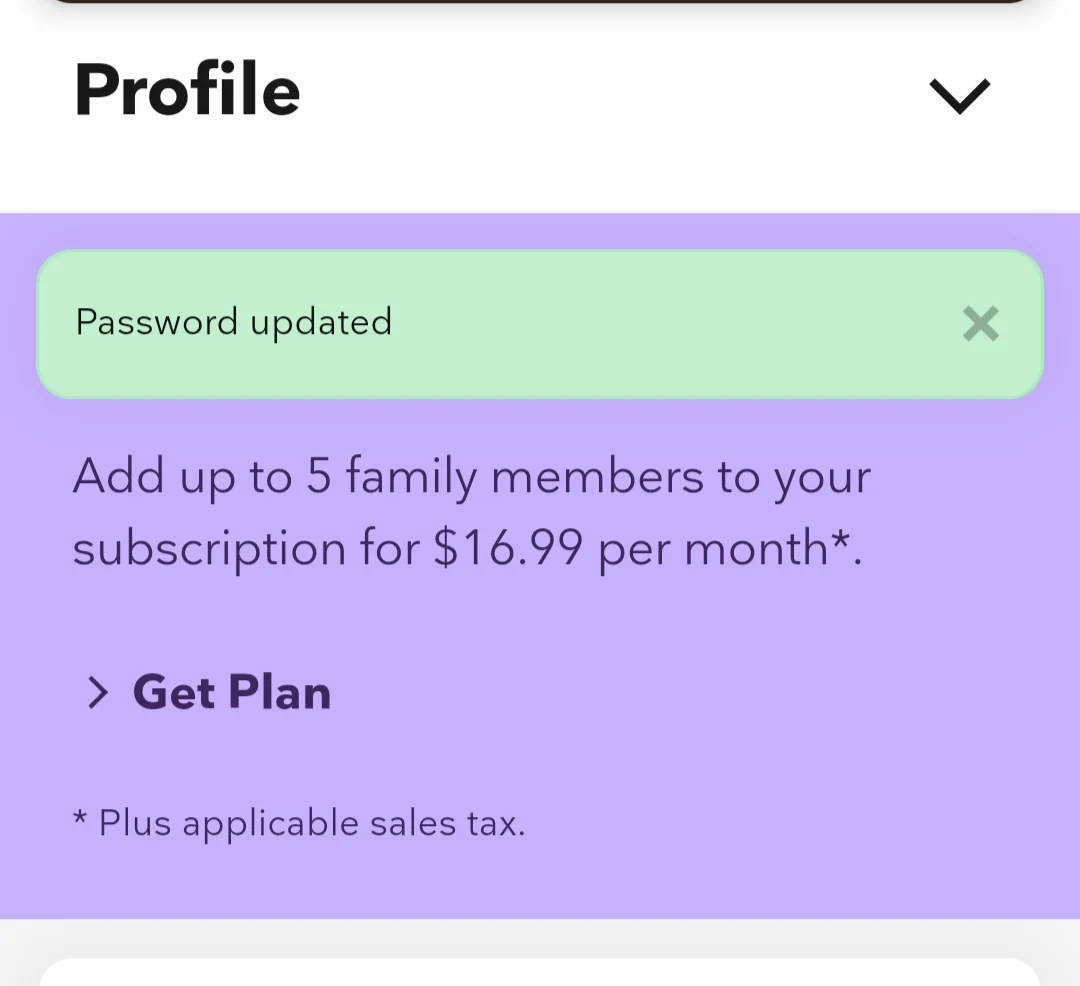Tap the Add up to 5 line
The width and height of the screenshot is (1080, 986).
472,476
